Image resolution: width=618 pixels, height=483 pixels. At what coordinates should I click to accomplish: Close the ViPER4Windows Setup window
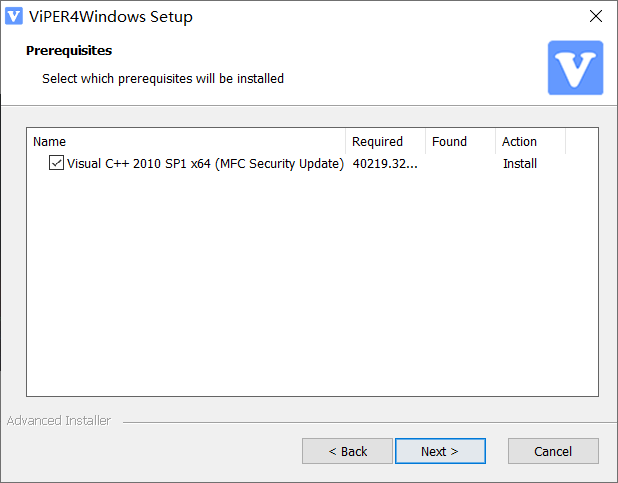click(x=596, y=16)
